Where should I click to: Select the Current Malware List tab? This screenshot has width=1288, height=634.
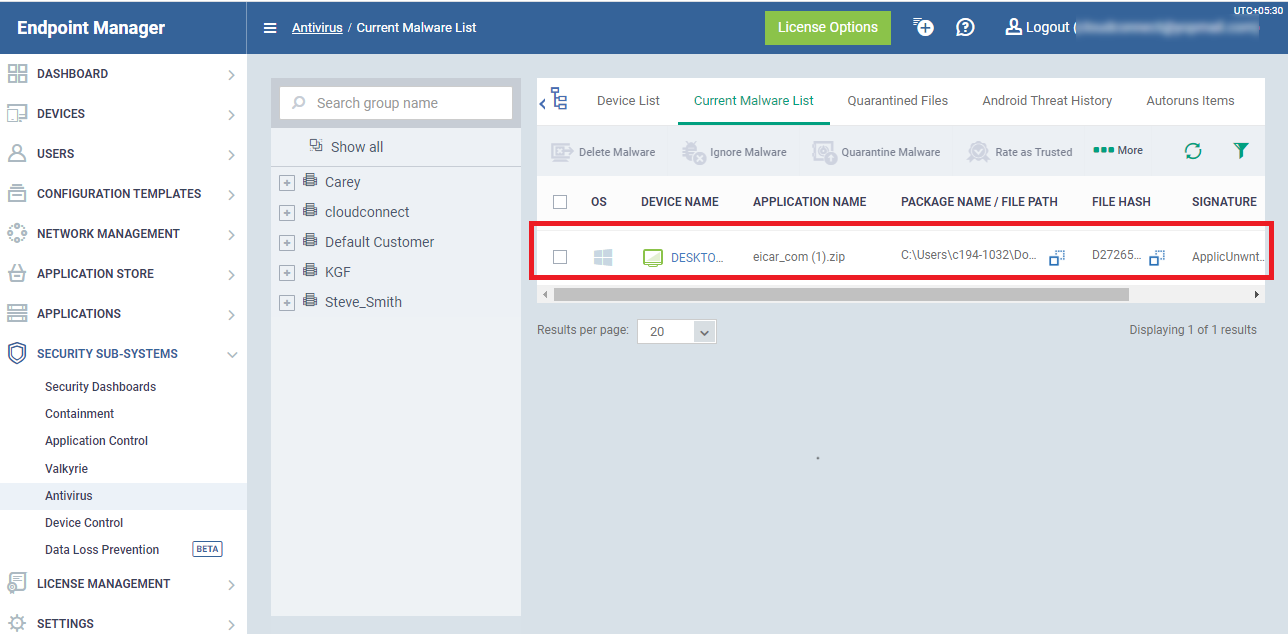[754, 101]
